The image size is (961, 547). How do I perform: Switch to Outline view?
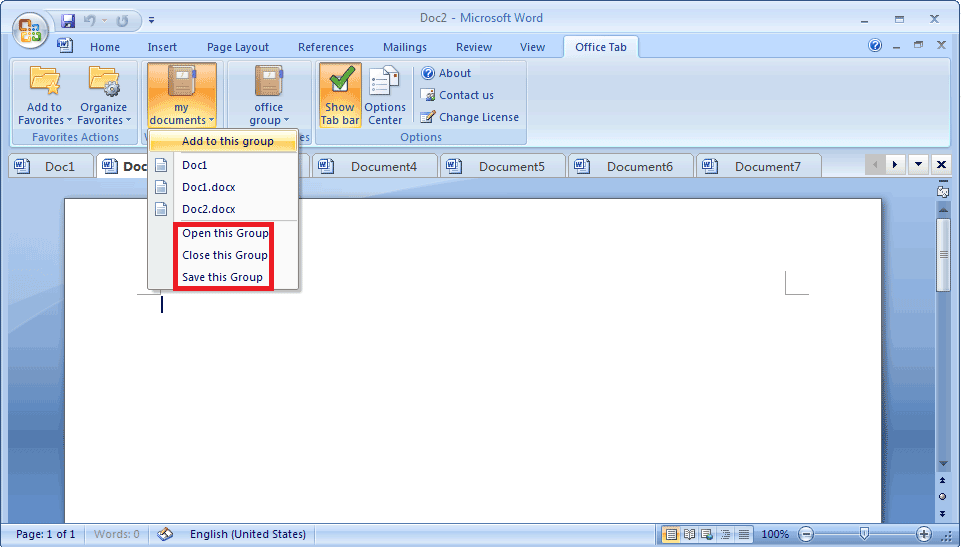(726, 534)
